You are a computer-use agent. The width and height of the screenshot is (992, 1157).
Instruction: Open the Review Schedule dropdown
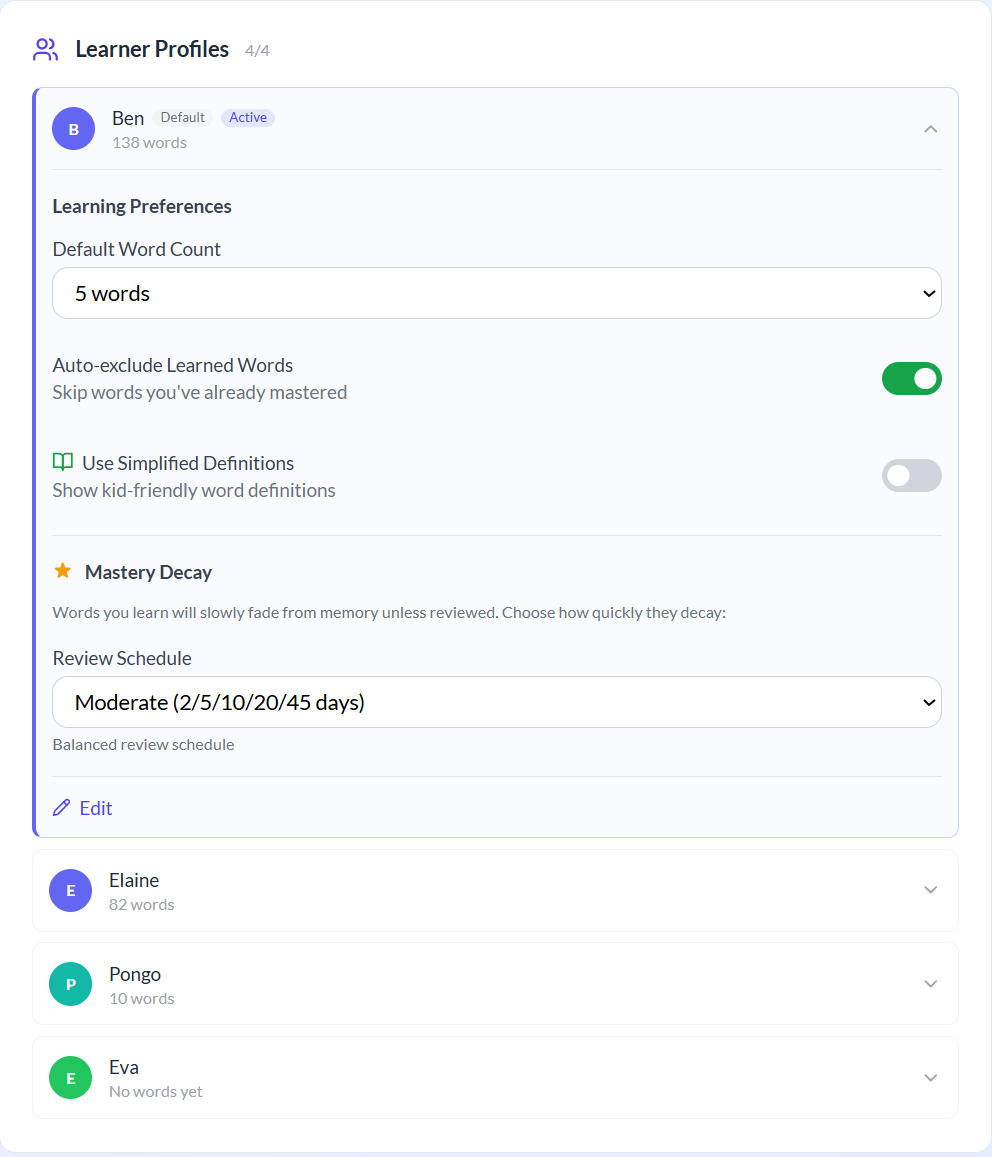click(496, 702)
